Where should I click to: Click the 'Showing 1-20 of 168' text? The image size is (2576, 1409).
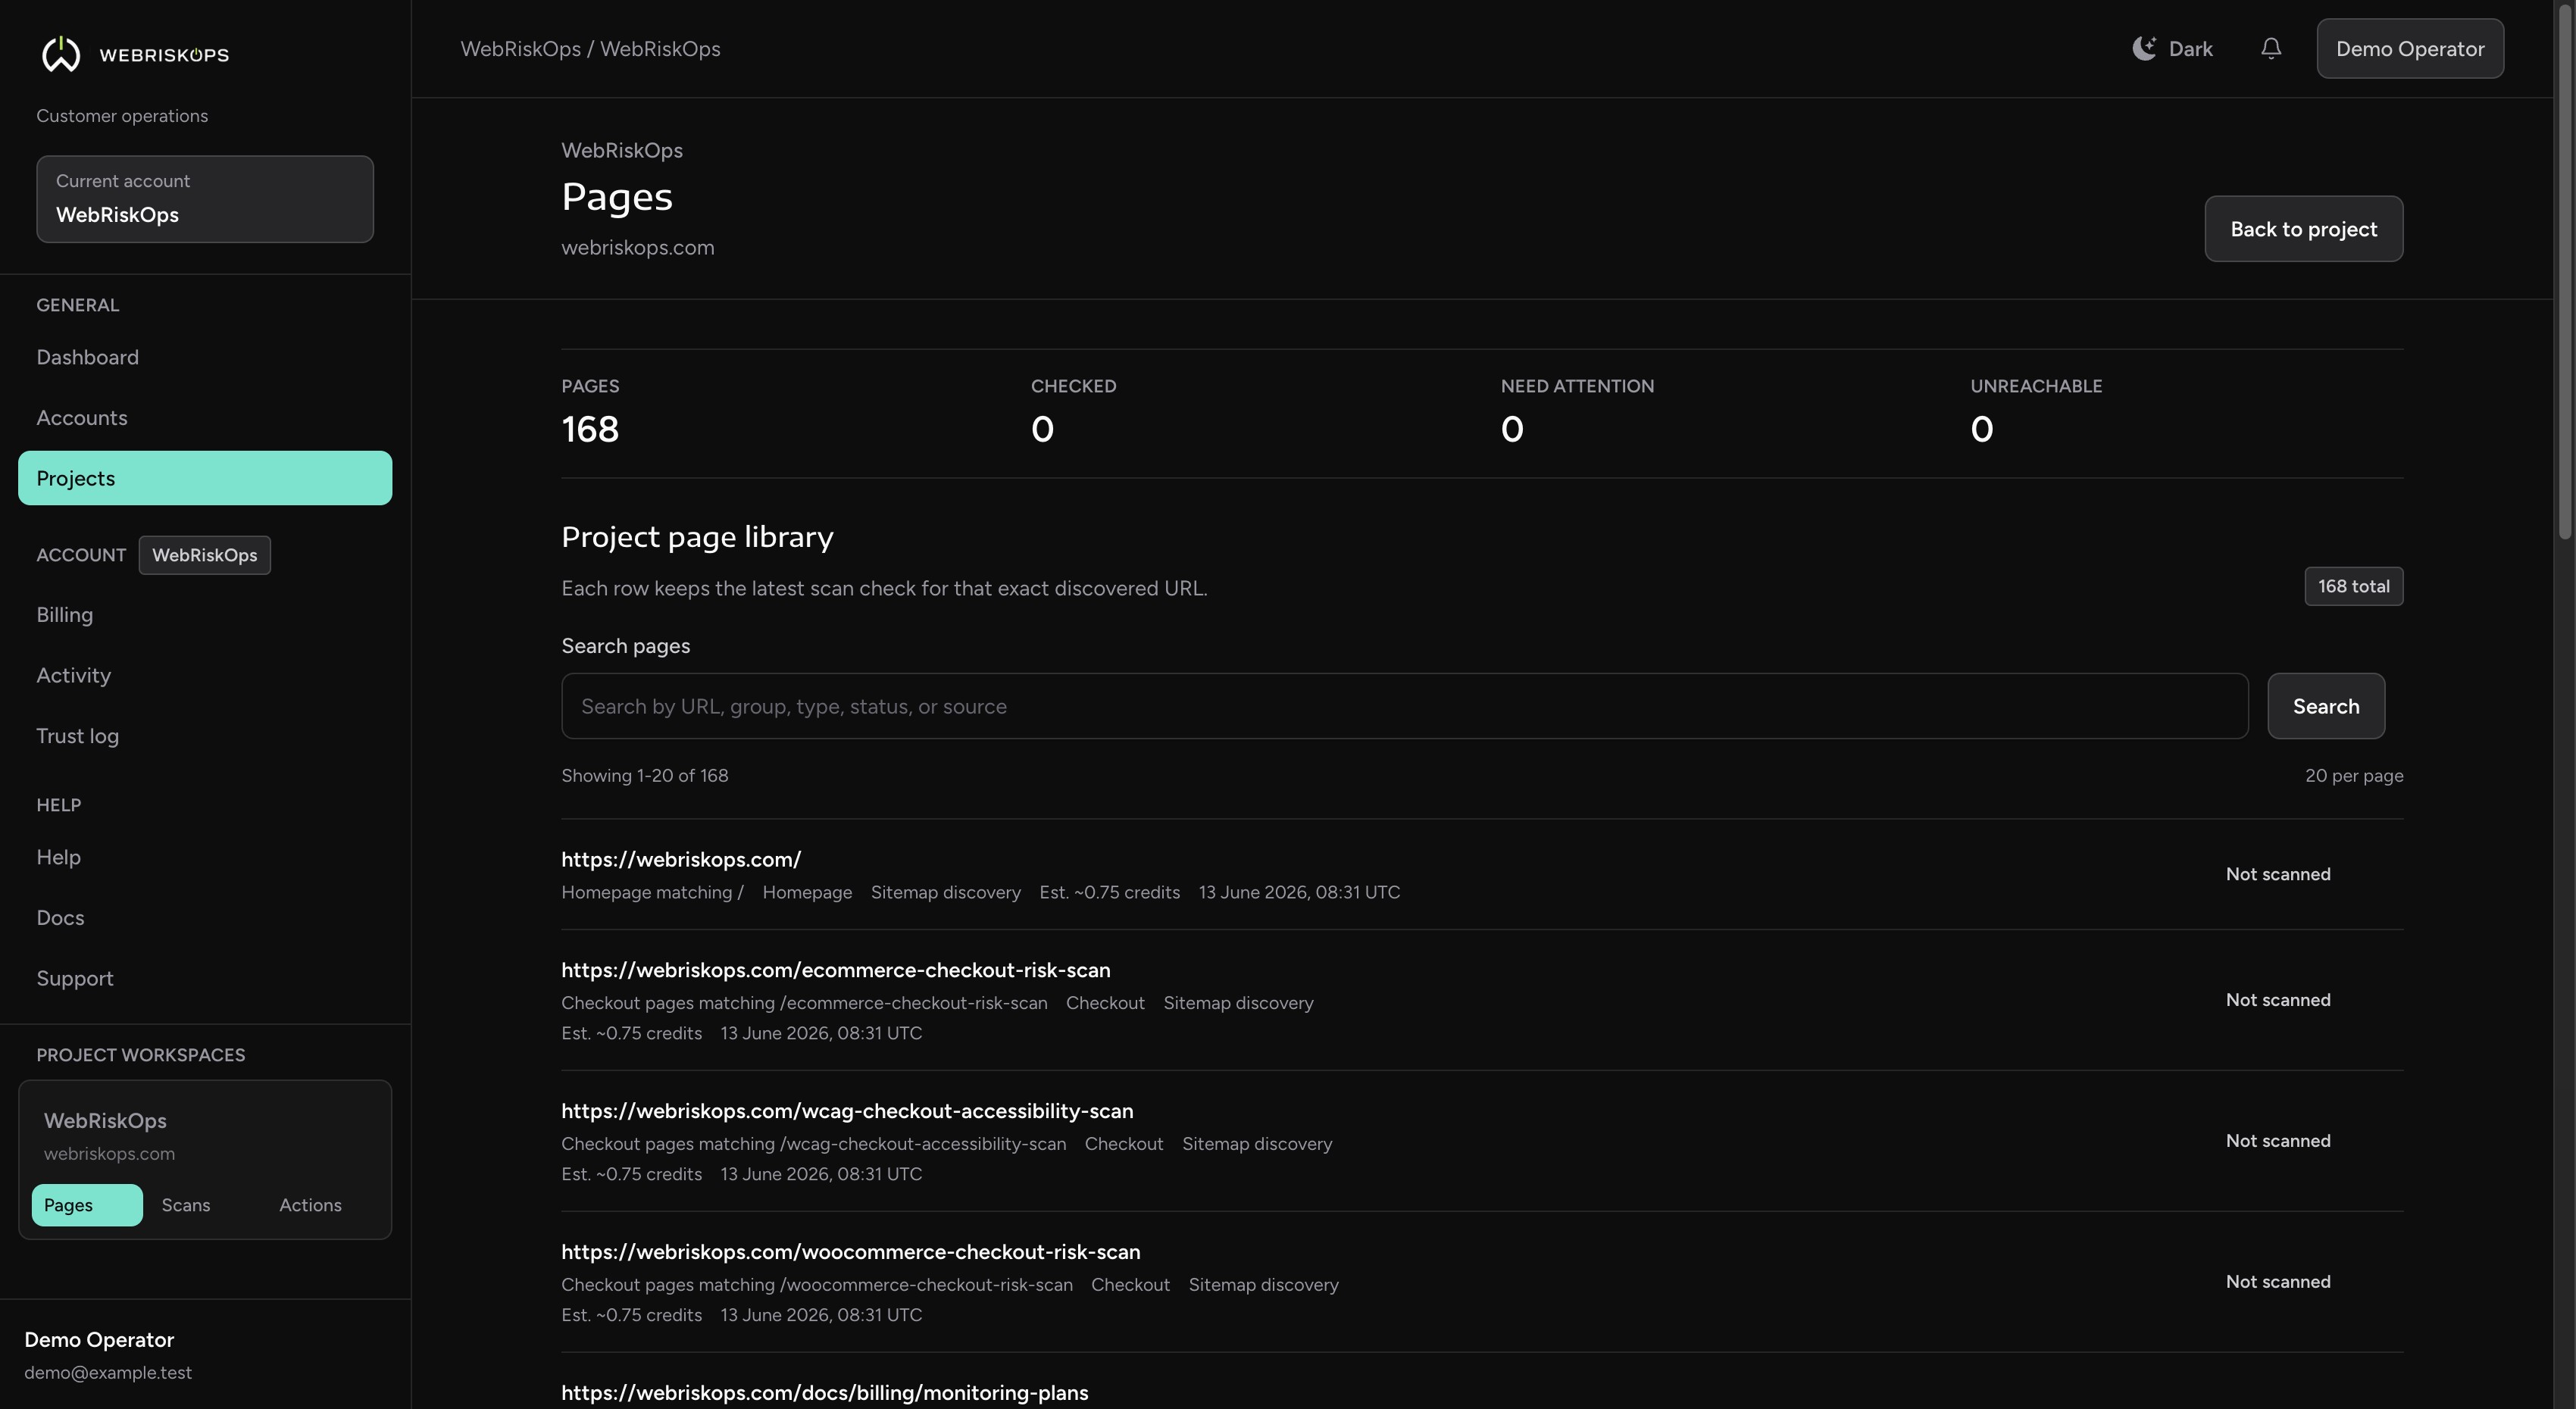[645, 776]
